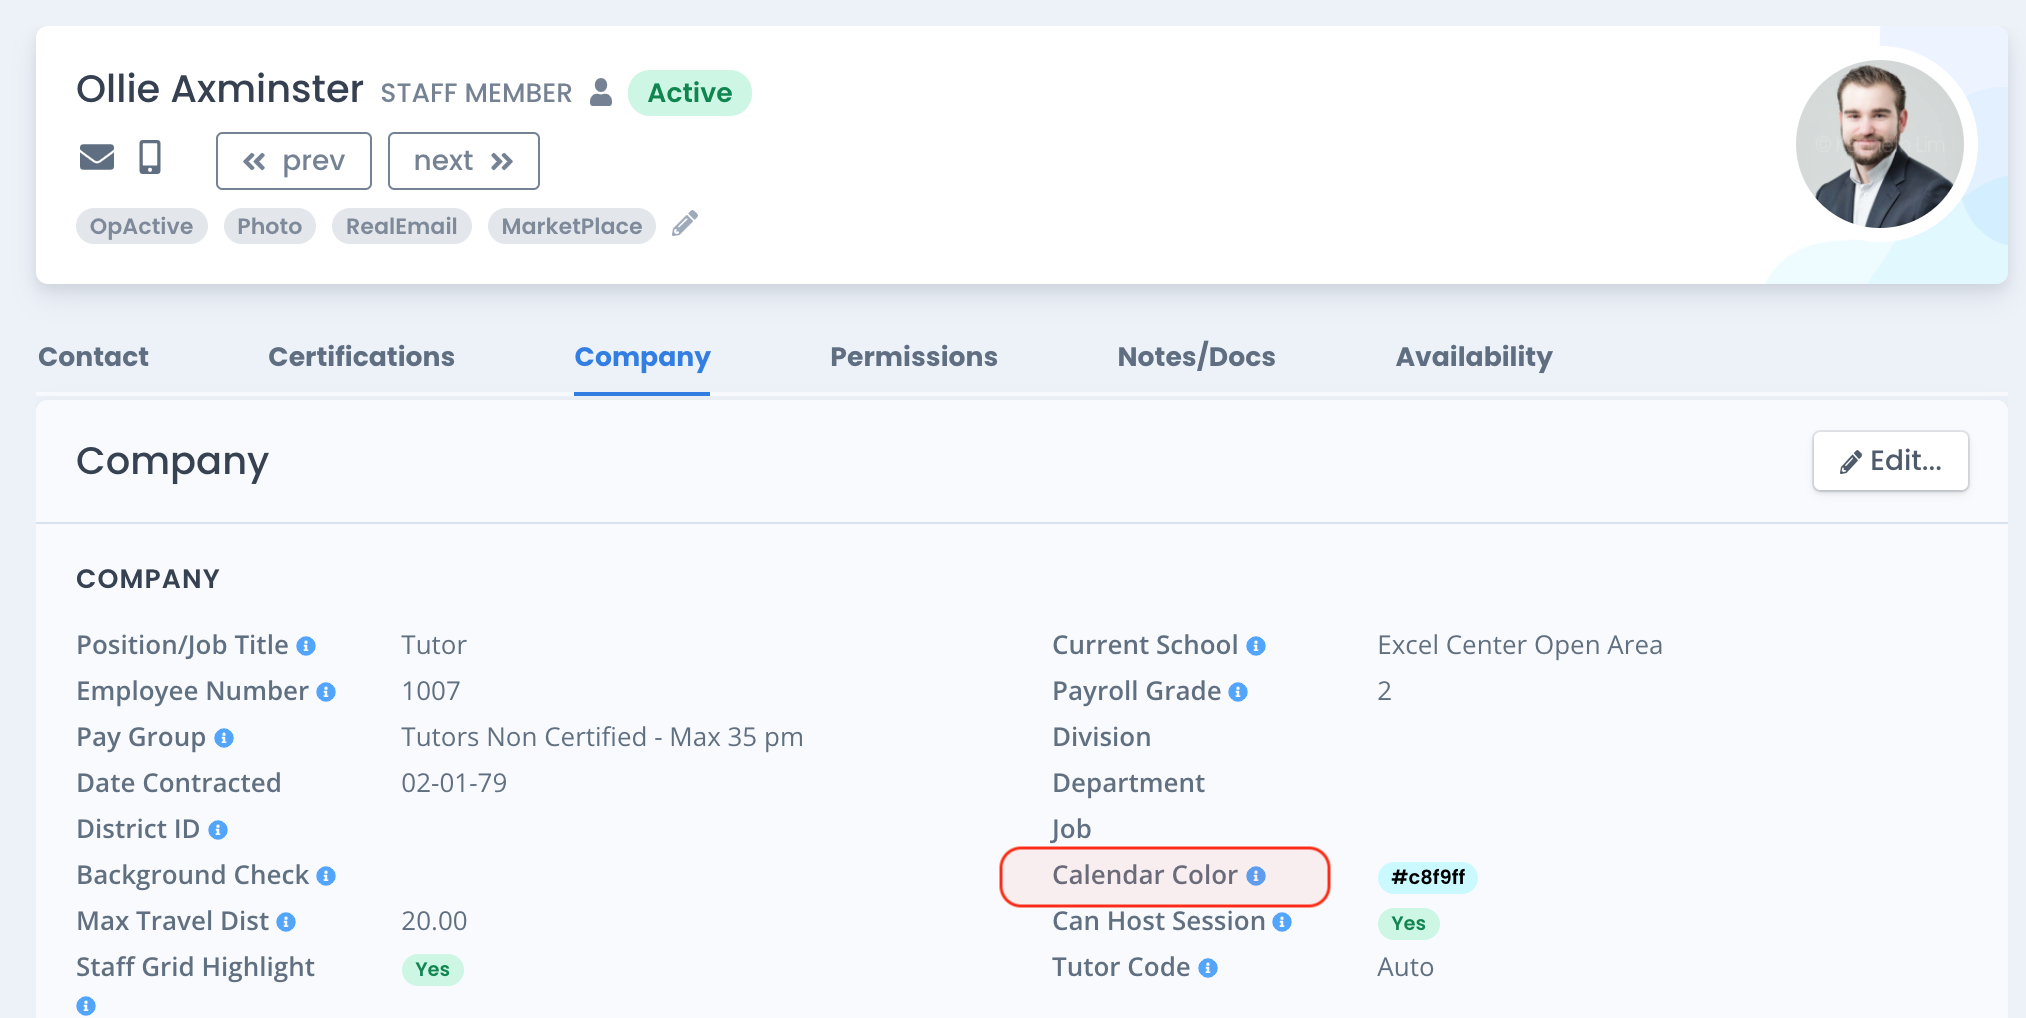Viewport: 2026px width, 1018px height.
Task: Click the pencil icon beside the tags
Action: pyautogui.click(x=685, y=224)
